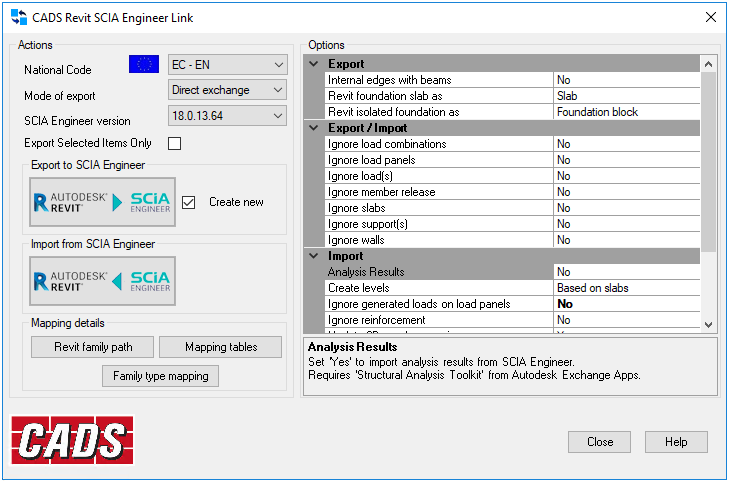Click the Revit to SCIA Engineer export button
Viewport: 731px width, 485px height.
coord(103,202)
